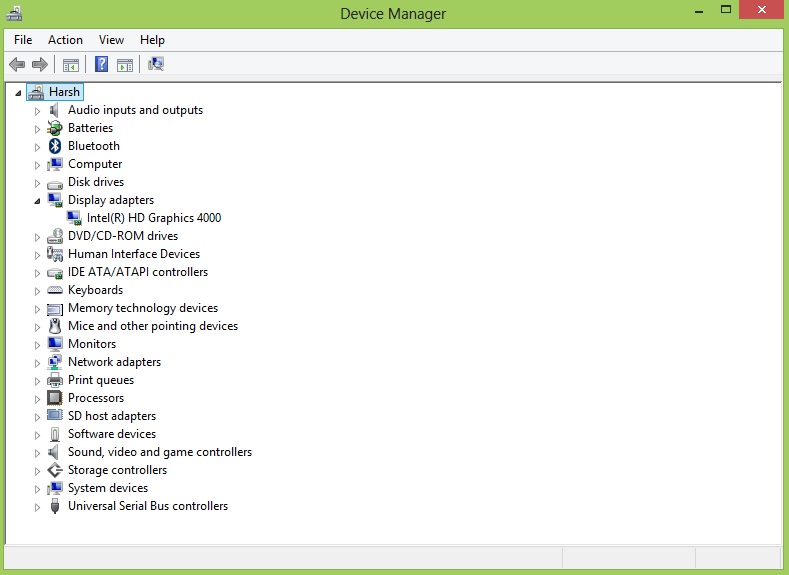The height and width of the screenshot is (575, 789).
Task: Click the Keyboards category icon
Action: tap(55, 290)
